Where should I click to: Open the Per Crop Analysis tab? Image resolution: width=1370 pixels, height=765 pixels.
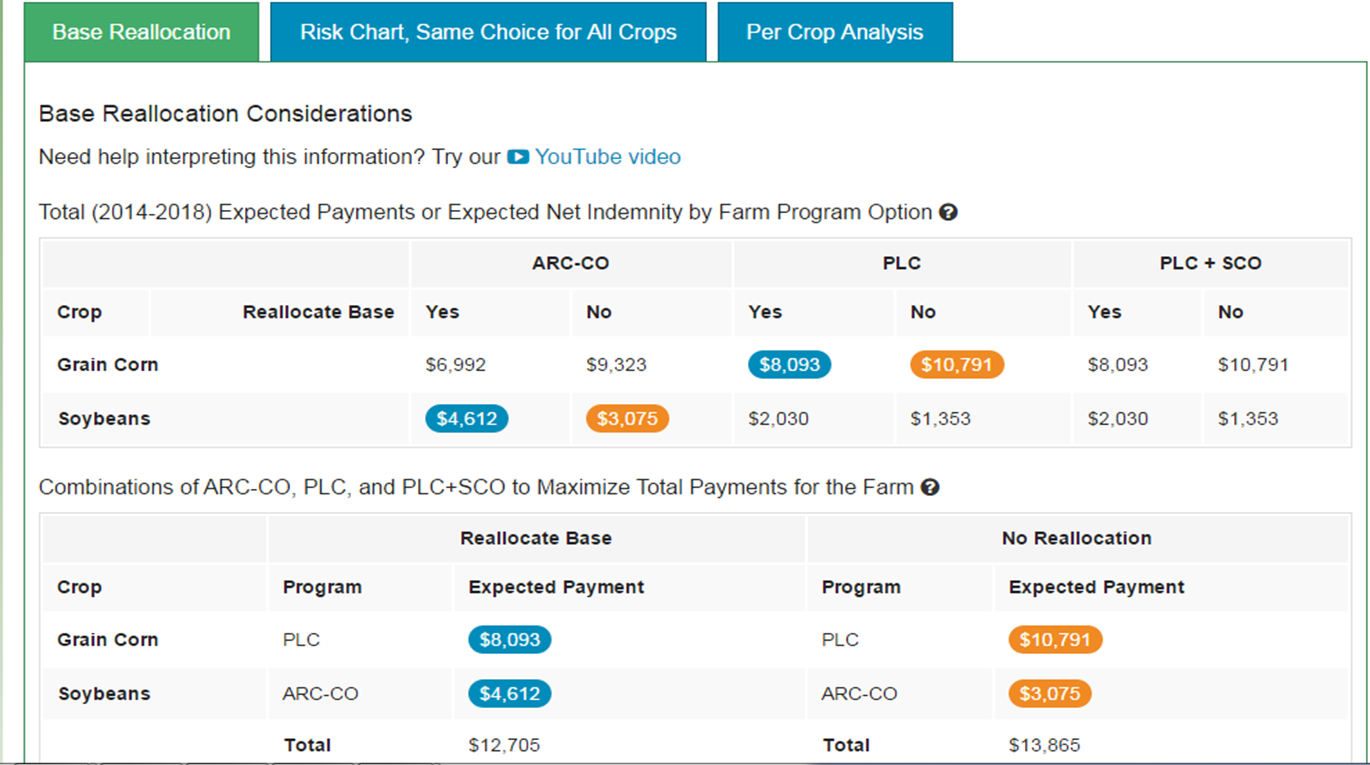[835, 32]
